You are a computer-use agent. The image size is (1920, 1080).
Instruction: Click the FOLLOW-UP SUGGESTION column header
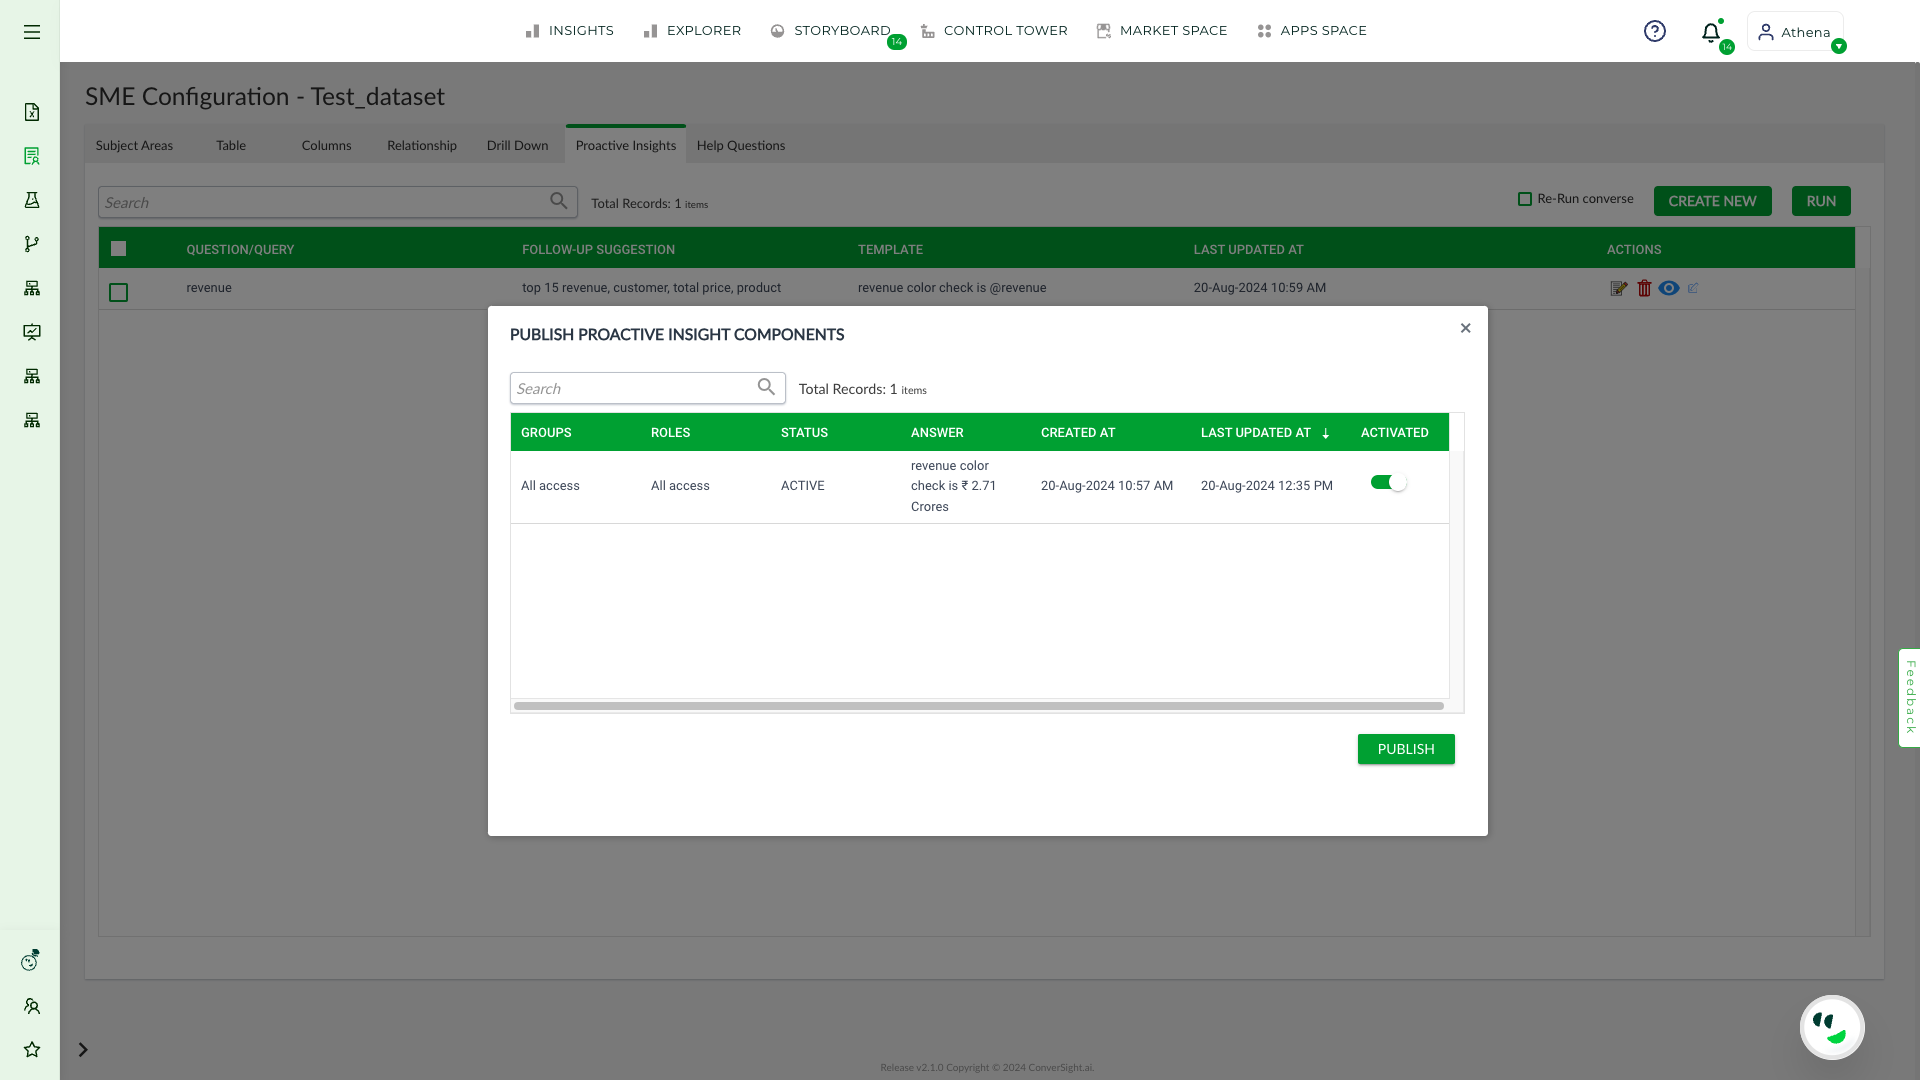point(598,250)
